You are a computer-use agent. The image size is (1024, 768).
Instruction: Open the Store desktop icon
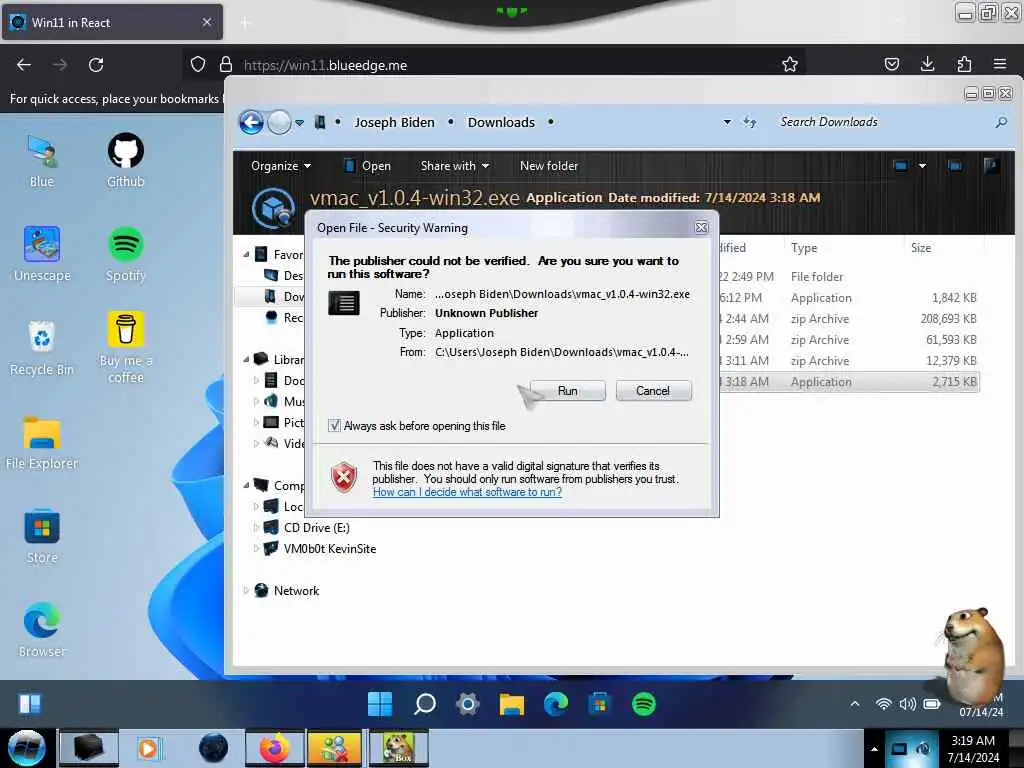coord(42,537)
